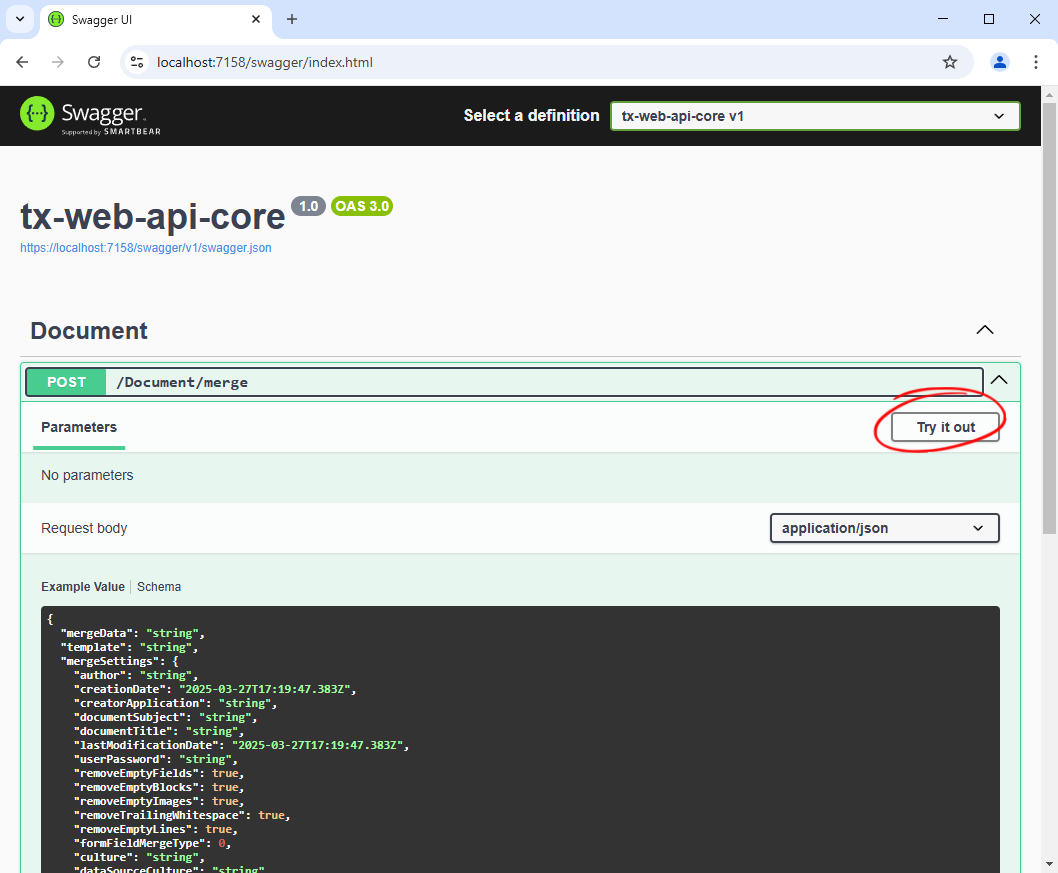Click the Chrome profile icon
Image resolution: width=1058 pixels, height=873 pixels.
coord(999,61)
